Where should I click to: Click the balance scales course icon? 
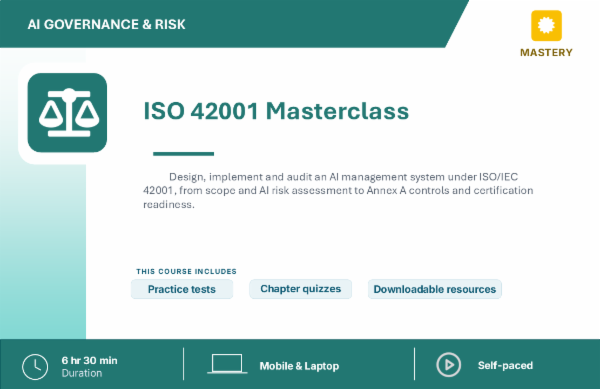67,112
